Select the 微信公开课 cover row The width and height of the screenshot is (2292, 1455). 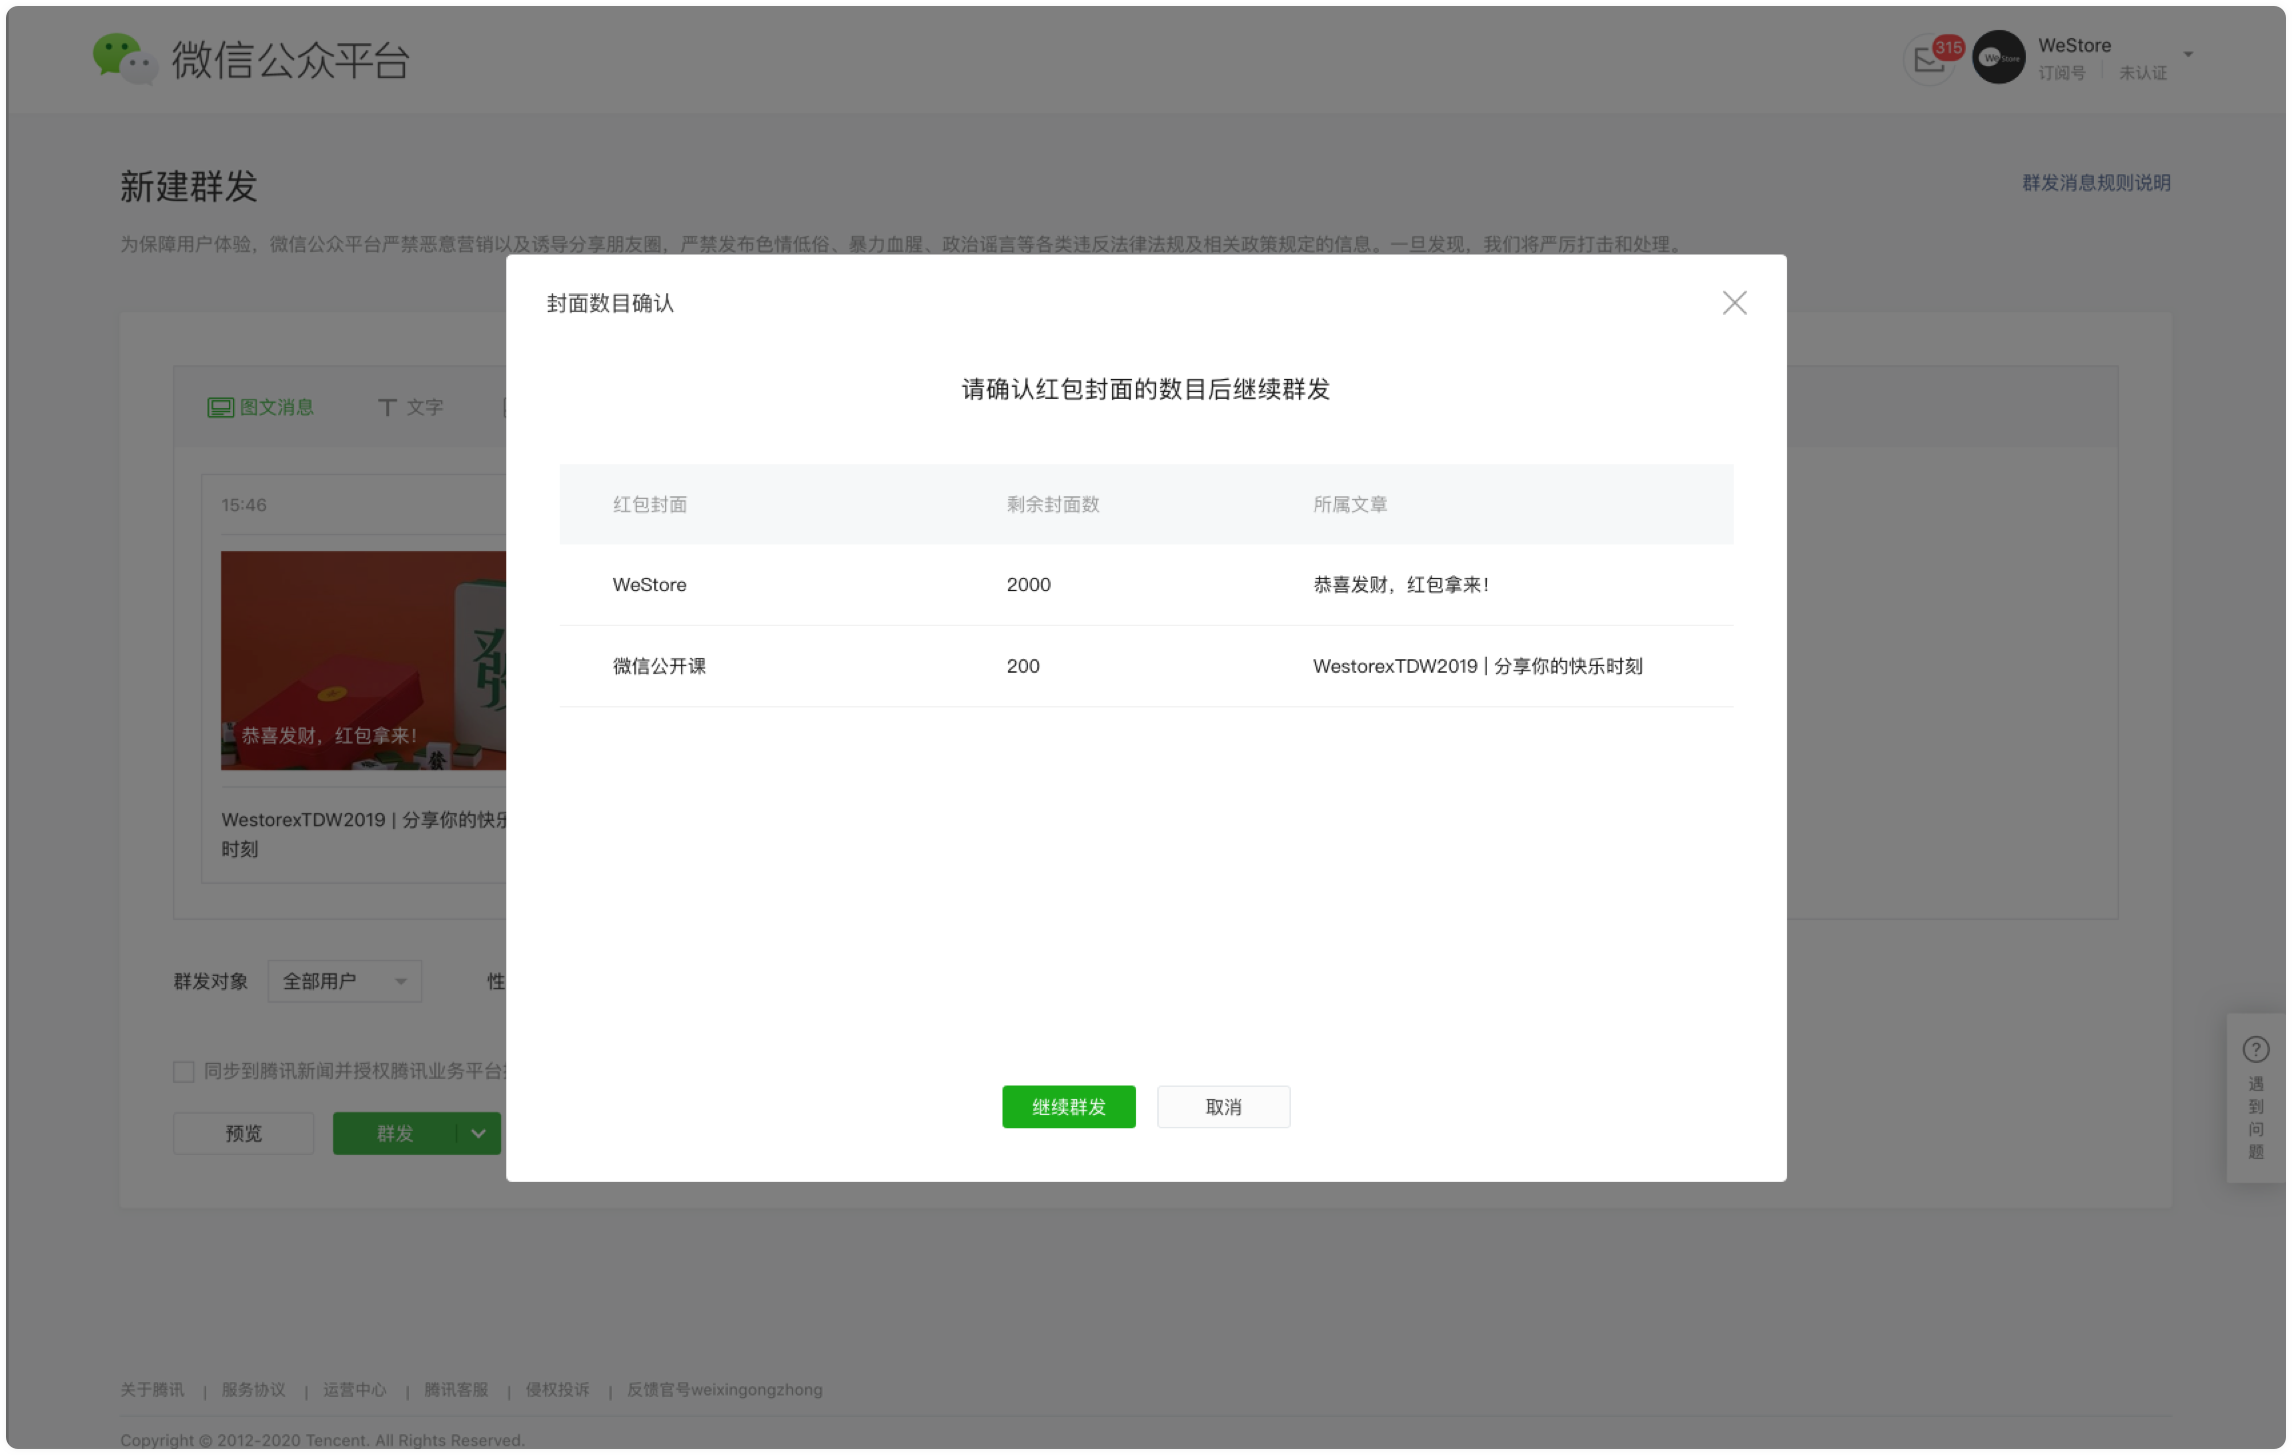1146,666
